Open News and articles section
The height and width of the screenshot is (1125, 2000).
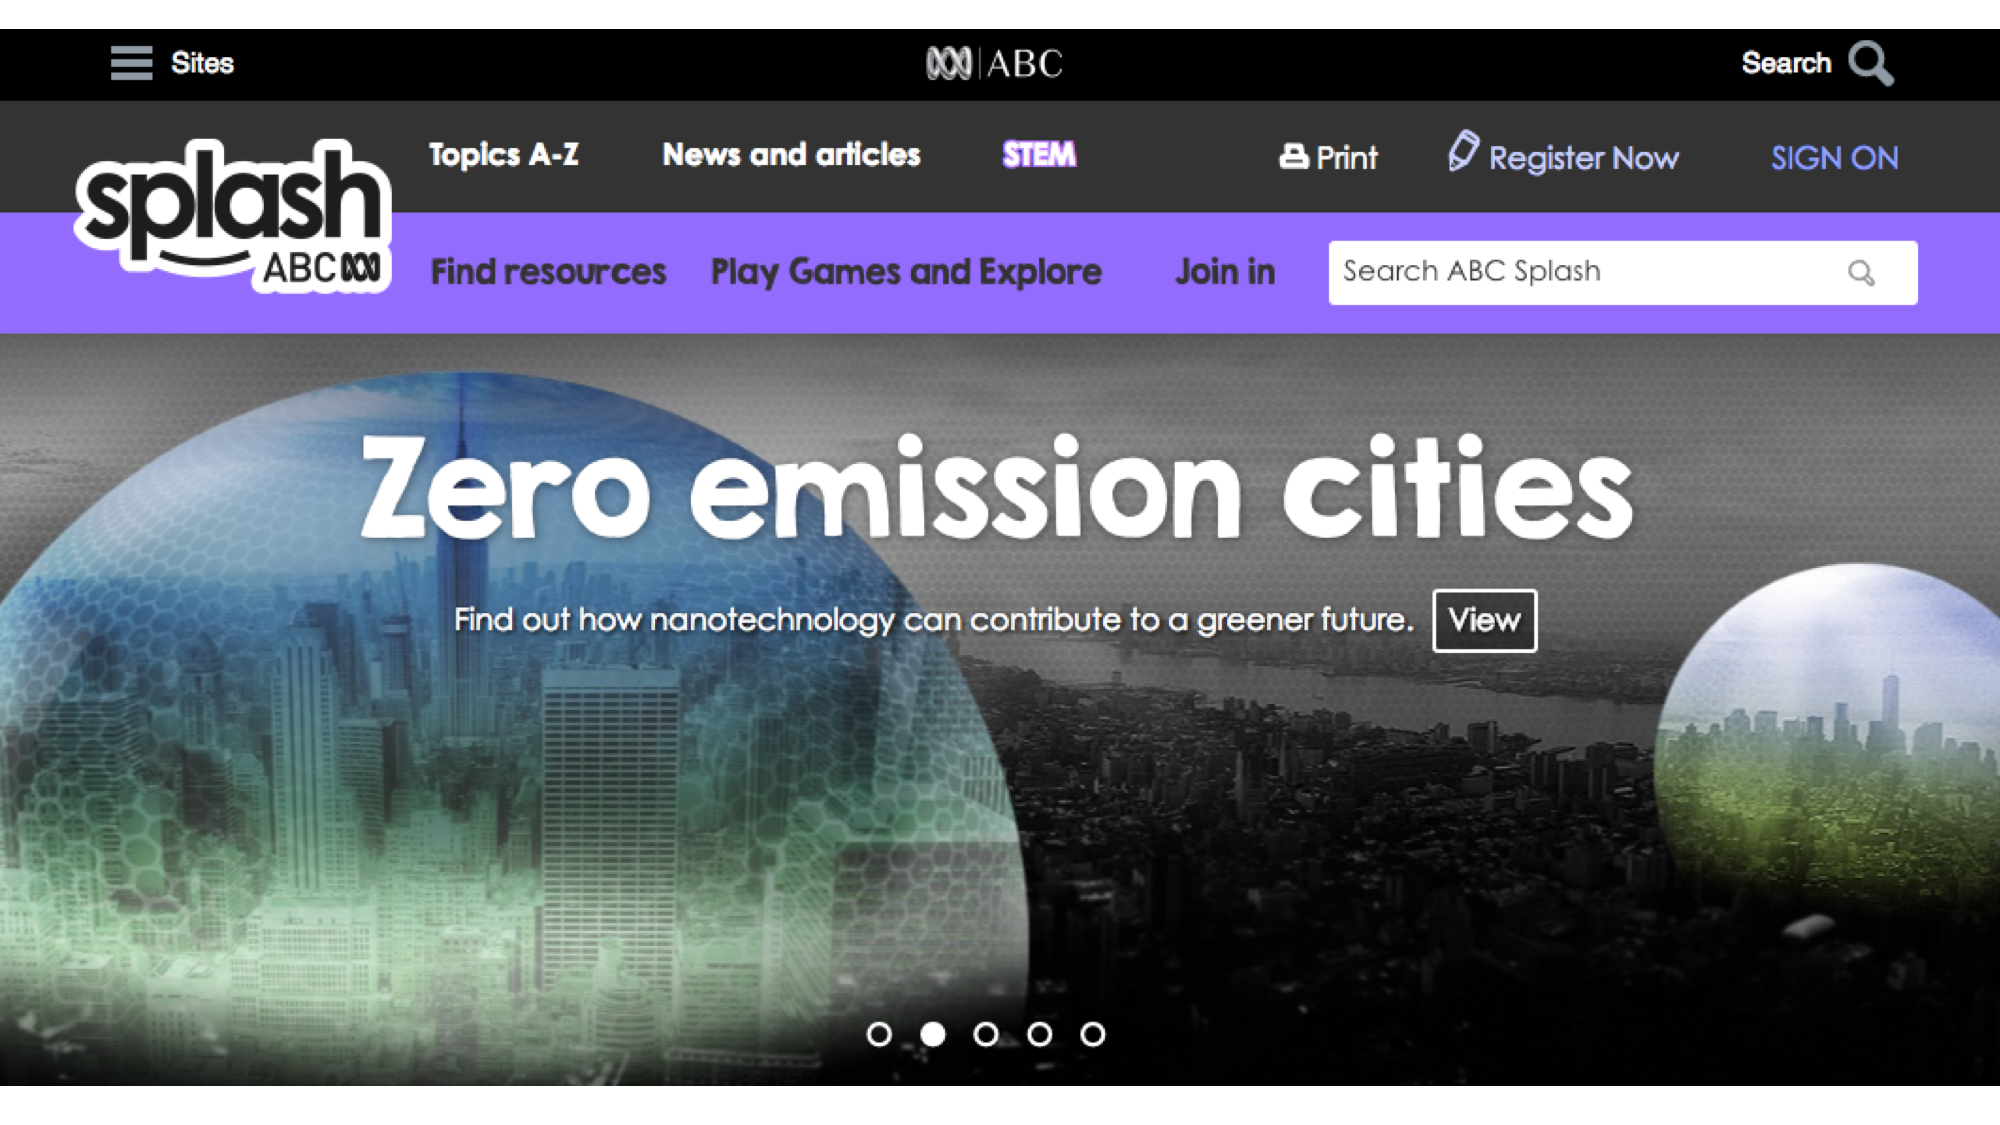coord(791,155)
